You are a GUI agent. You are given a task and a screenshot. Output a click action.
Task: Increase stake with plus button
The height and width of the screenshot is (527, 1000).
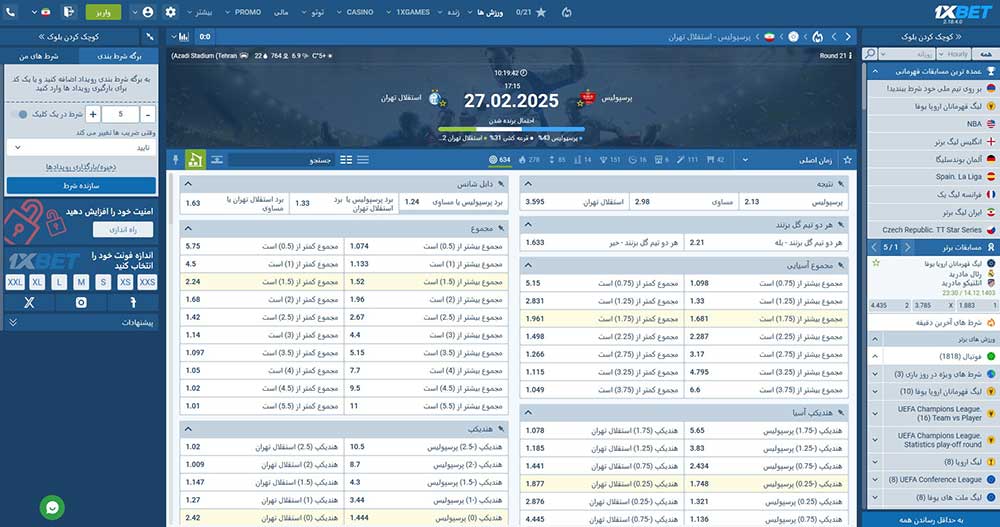93,114
